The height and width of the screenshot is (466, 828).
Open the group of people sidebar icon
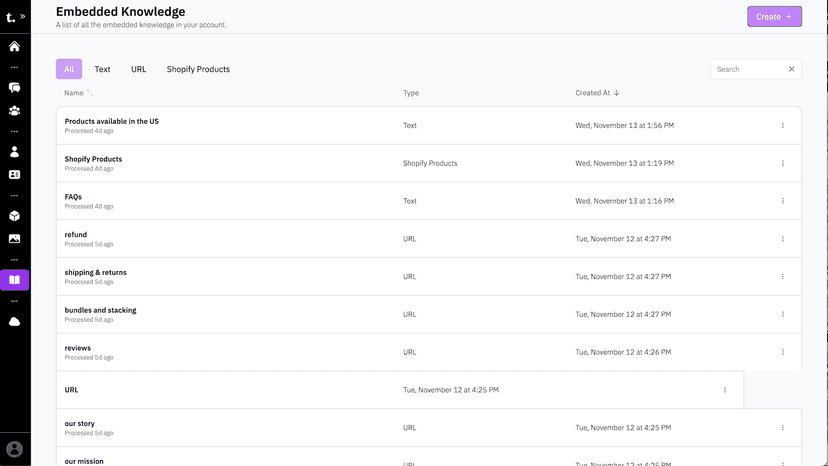click(14, 110)
